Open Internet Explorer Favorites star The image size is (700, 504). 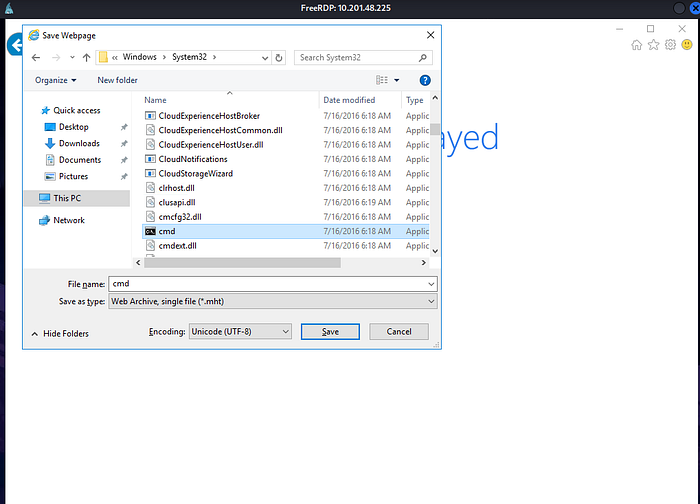pyautogui.click(x=654, y=45)
